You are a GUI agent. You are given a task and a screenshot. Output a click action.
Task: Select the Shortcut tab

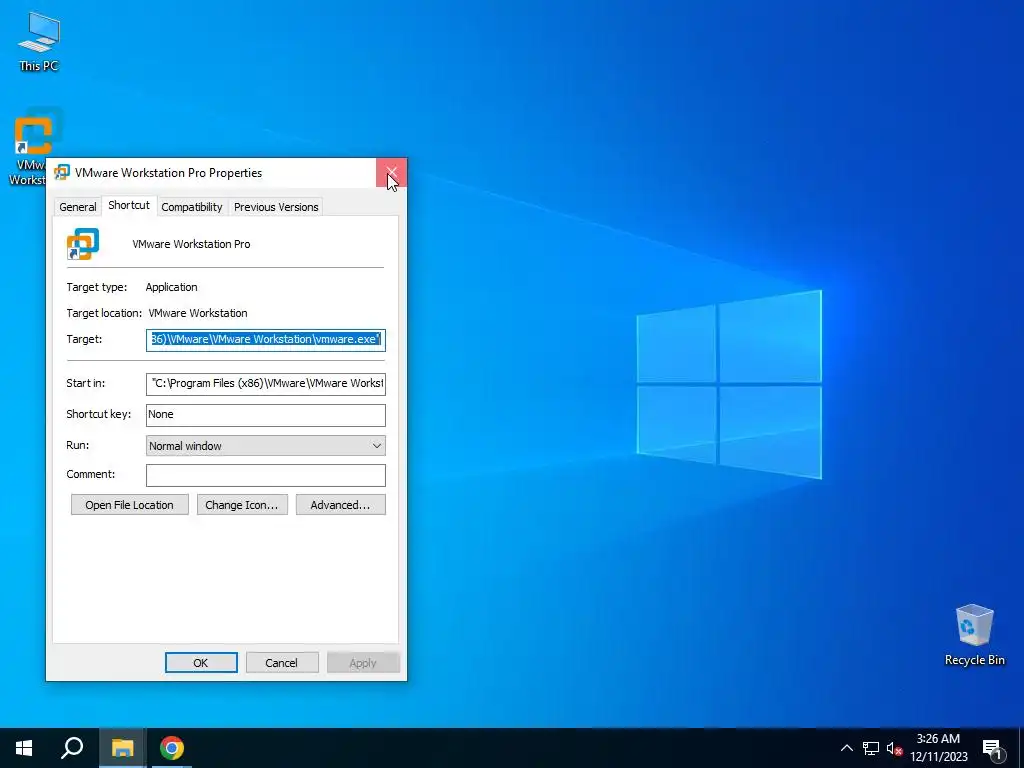coord(129,205)
